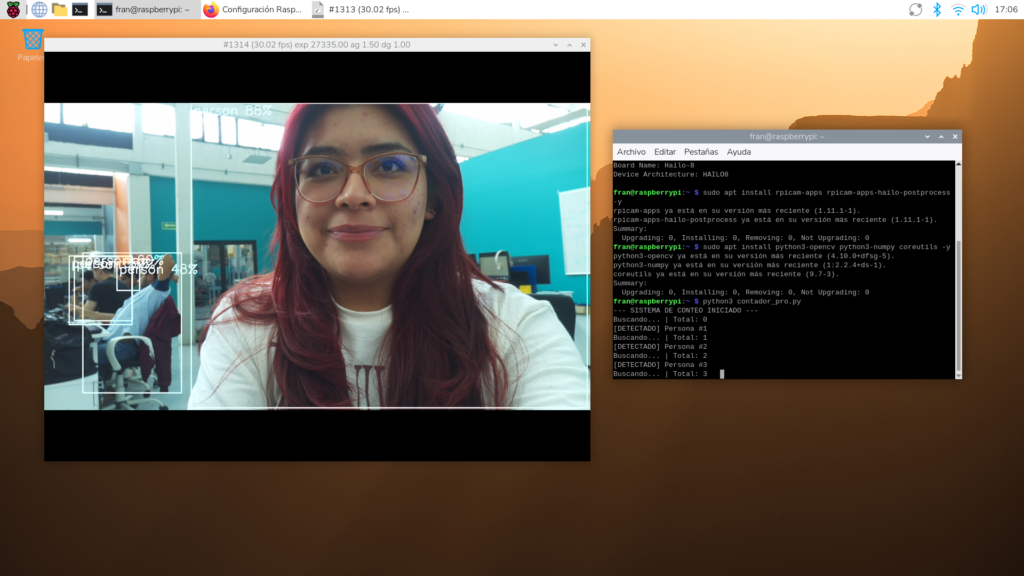Open the Wi-Fi network menu
Screen dimensions: 1024x576
tap(957, 9)
